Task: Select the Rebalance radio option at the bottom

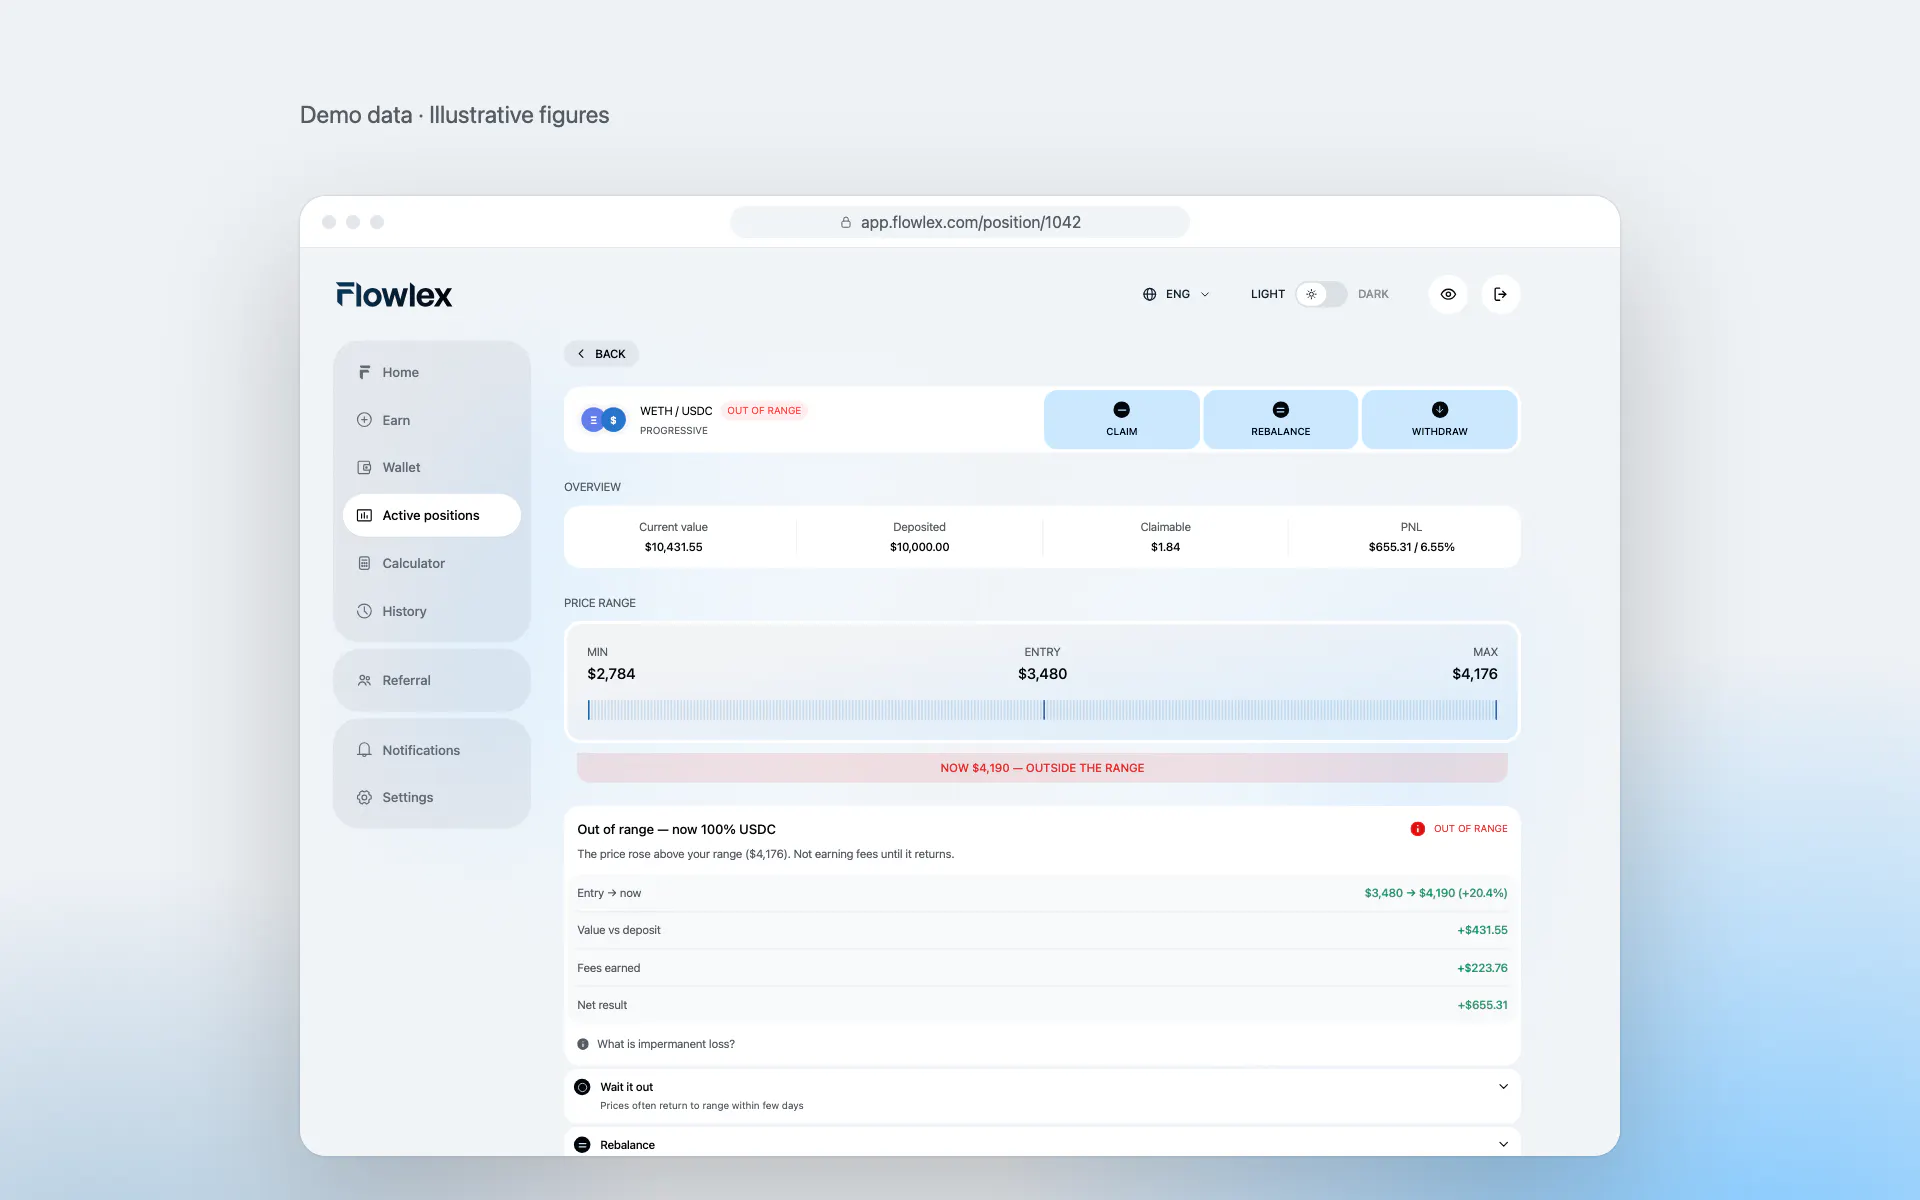Action: [x=582, y=1145]
